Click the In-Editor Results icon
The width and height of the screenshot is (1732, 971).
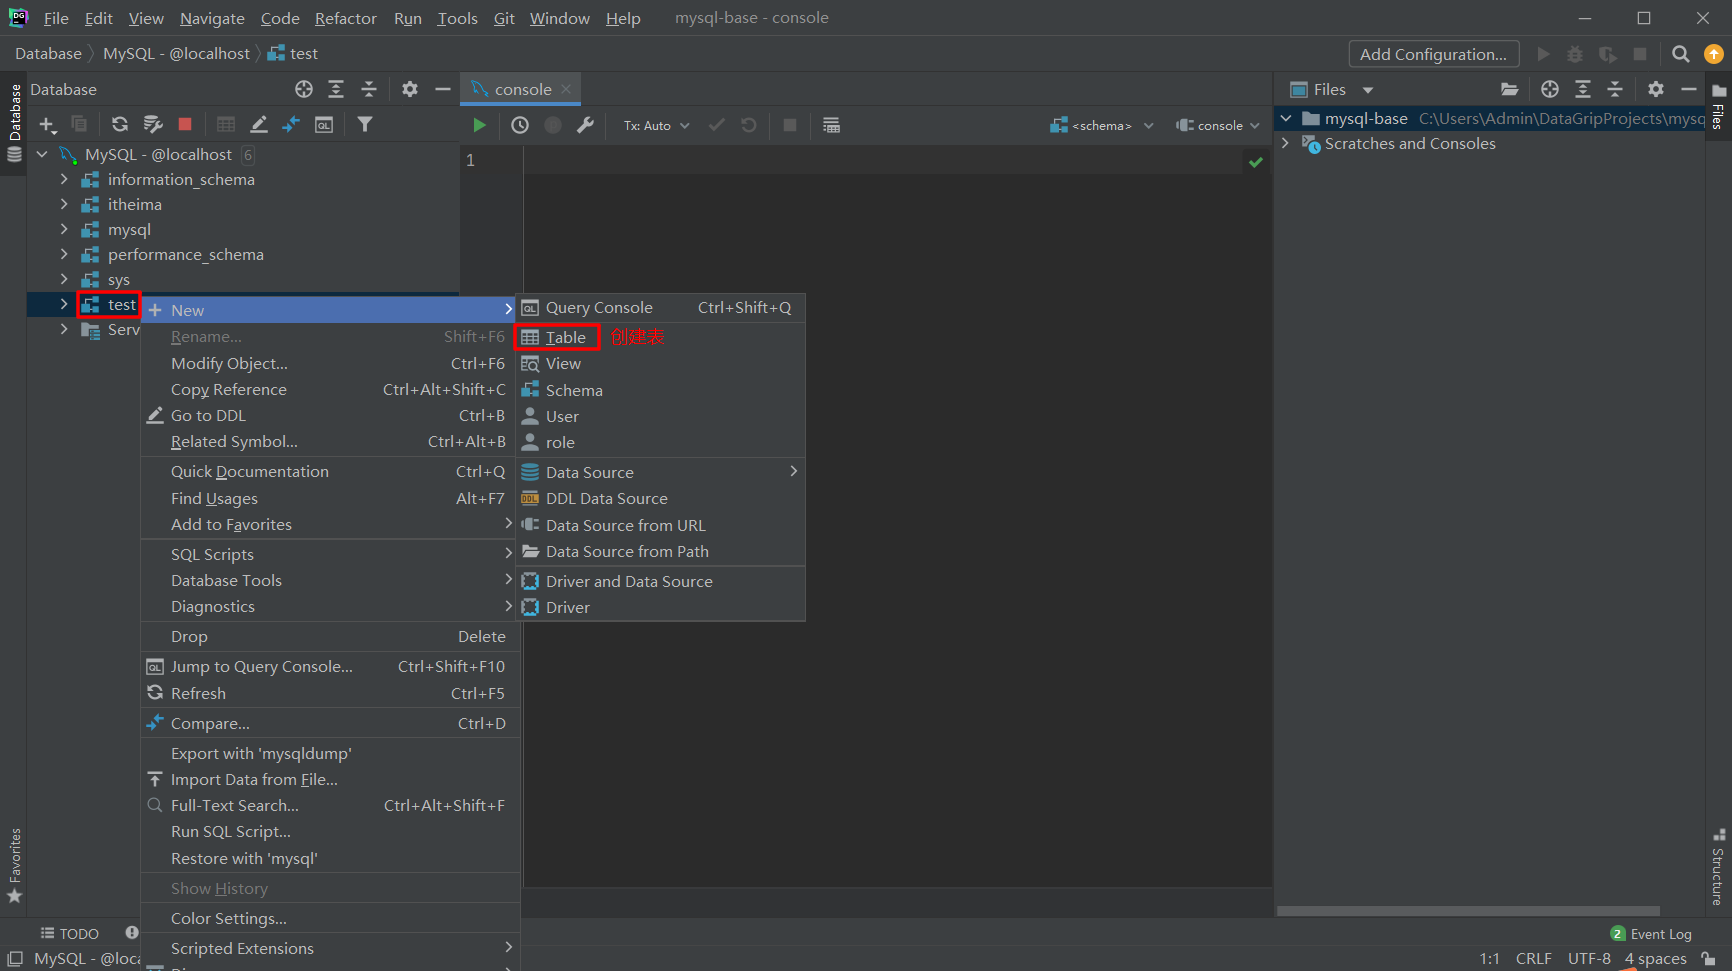831,125
